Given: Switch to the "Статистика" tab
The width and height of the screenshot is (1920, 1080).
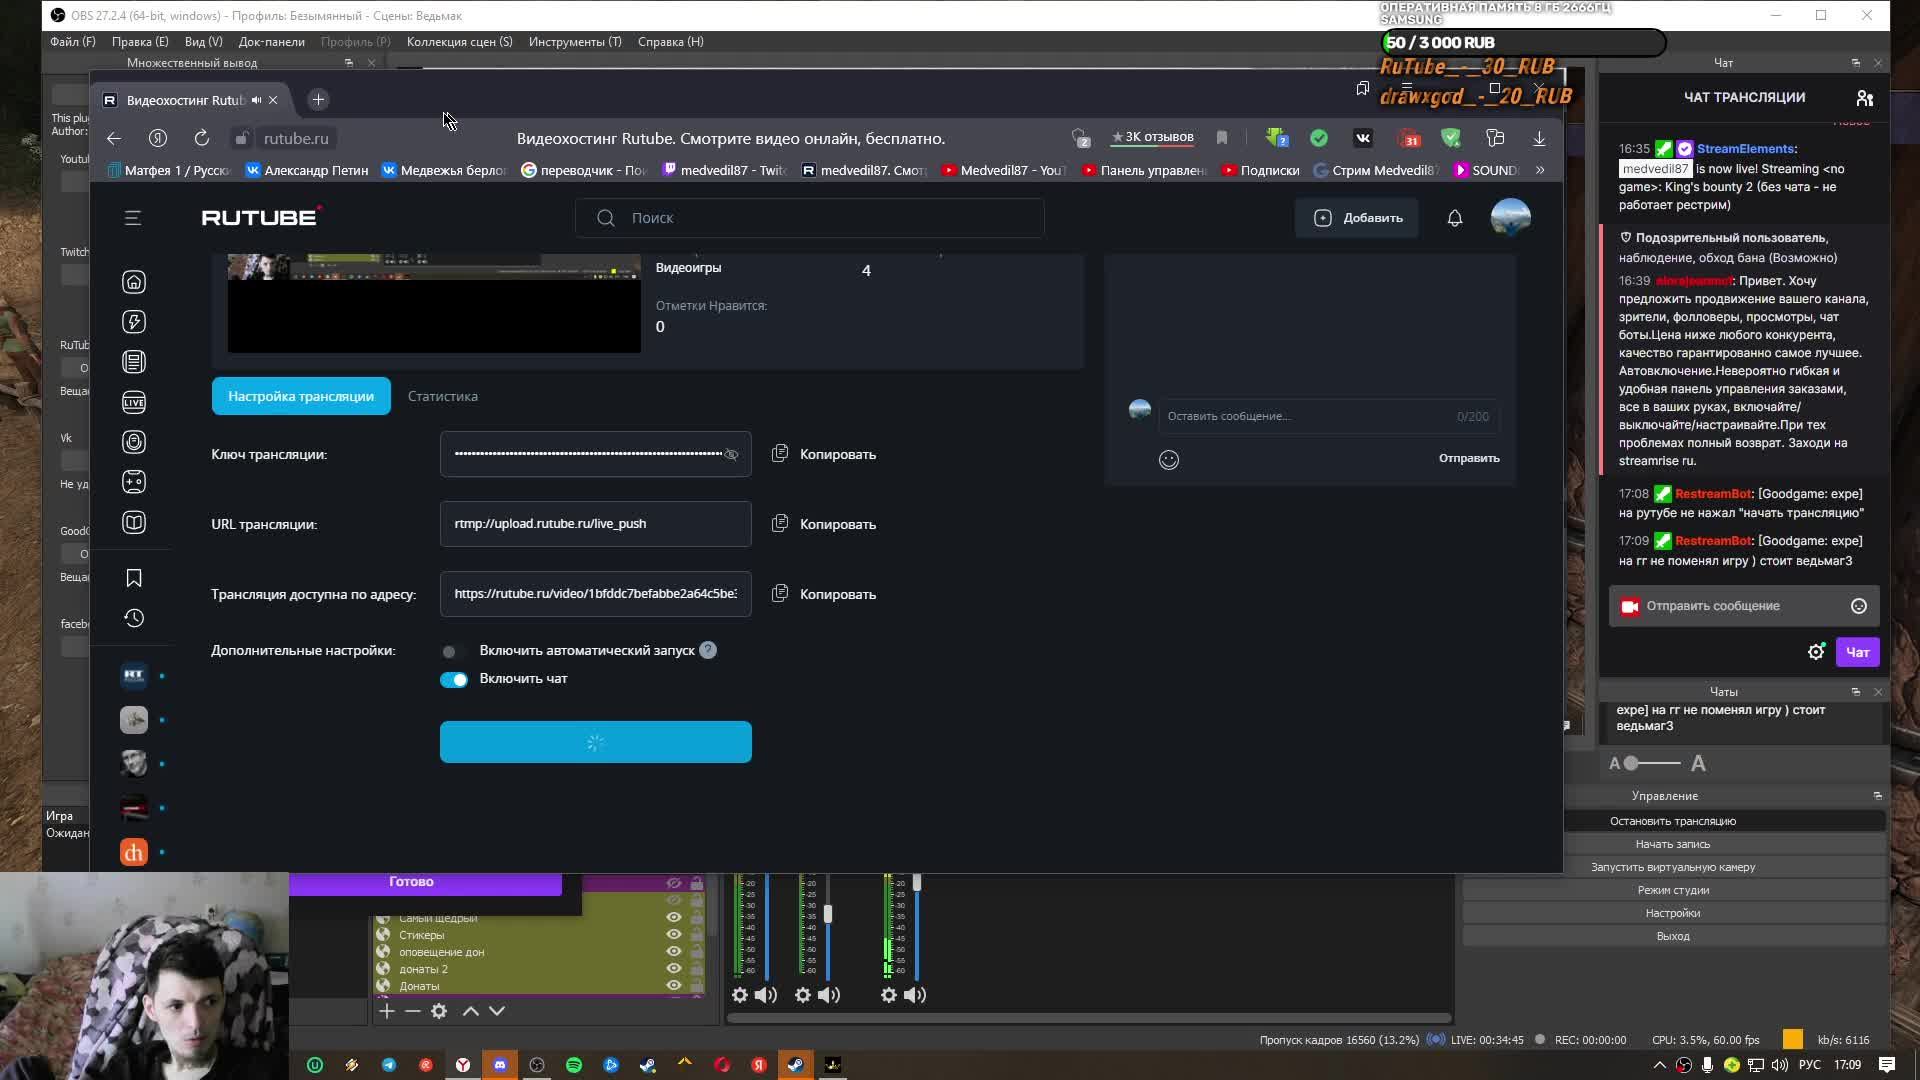Looking at the screenshot, I should tap(443, 396).
